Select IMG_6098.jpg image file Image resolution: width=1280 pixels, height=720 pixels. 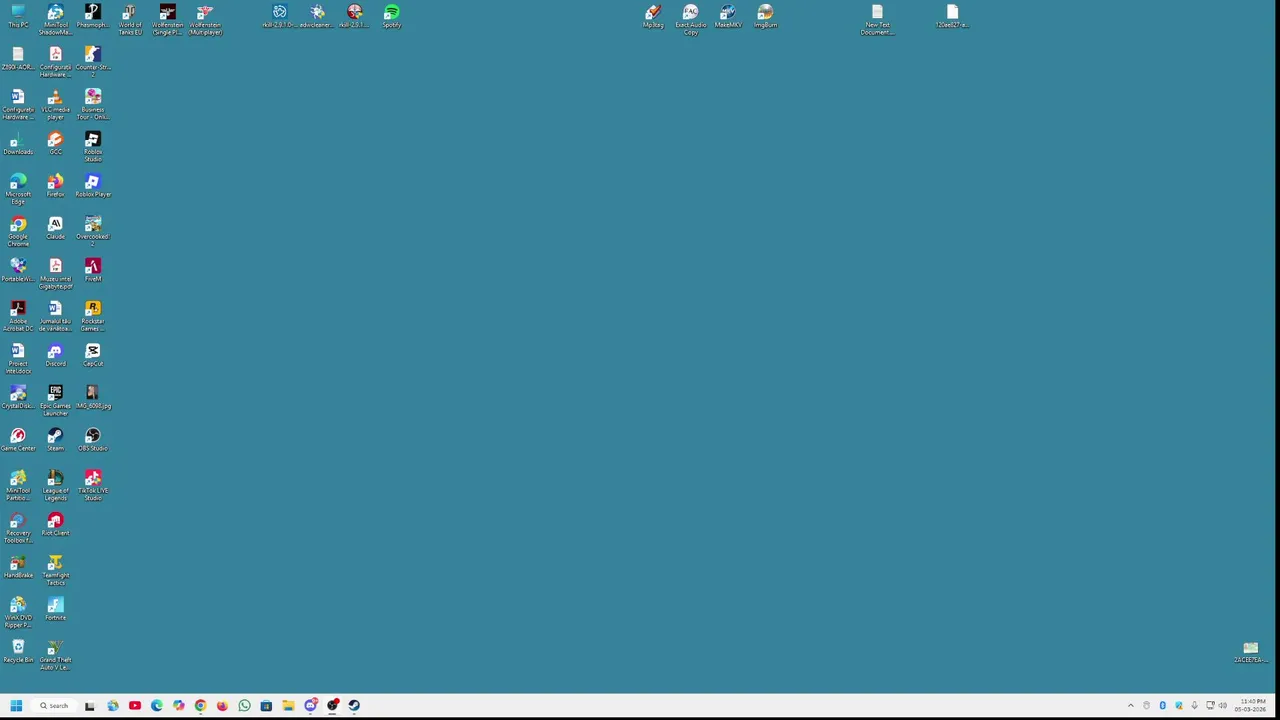(93, 397)
